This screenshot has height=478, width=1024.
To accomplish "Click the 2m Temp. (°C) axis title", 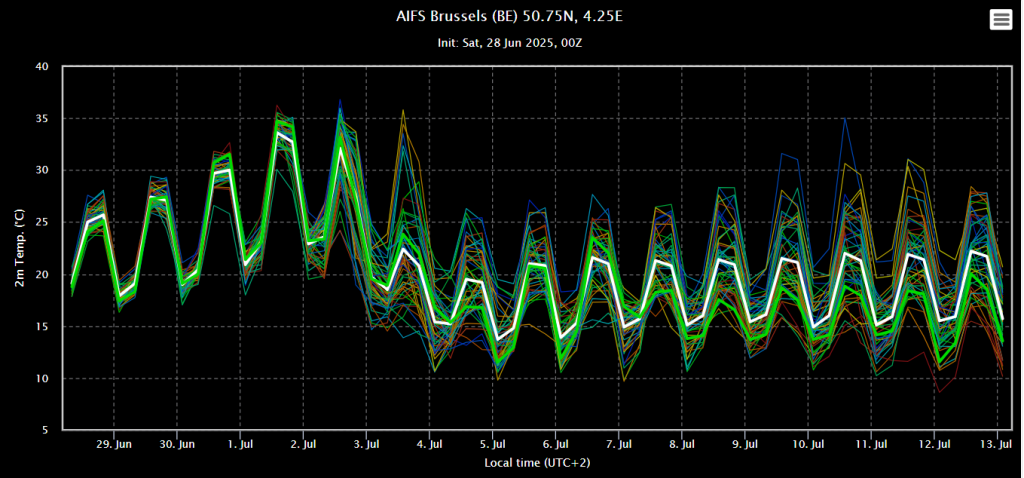I will [x=20, y=248].
